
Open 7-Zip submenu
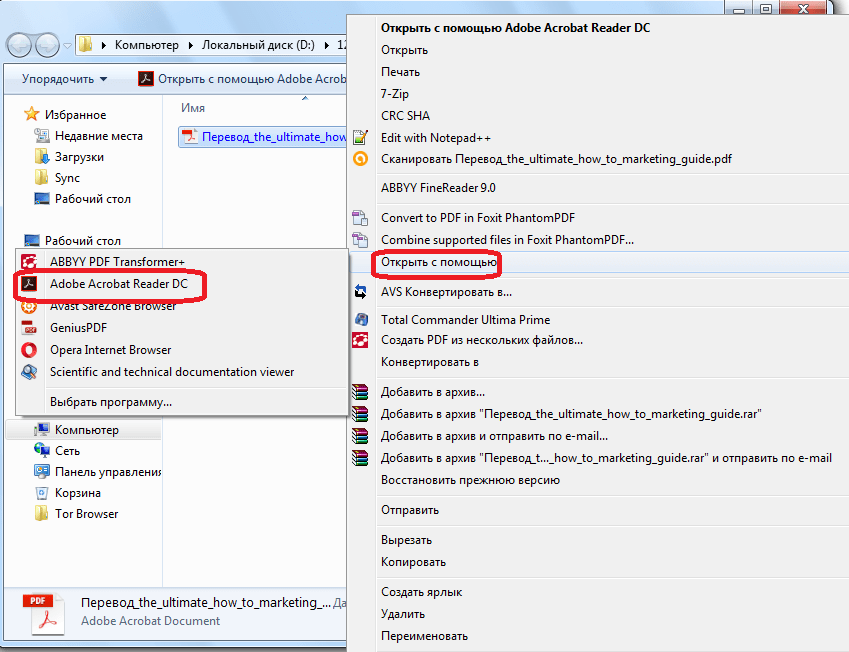click(395, 94)
